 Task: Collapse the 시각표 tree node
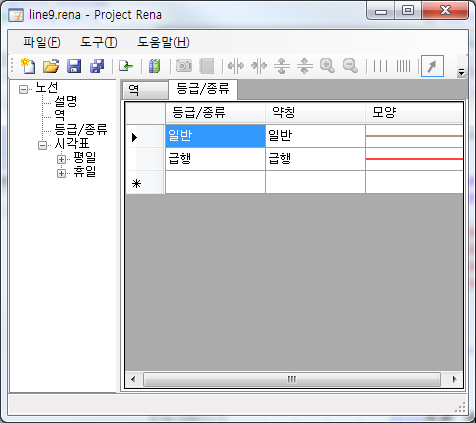(42, 145)
